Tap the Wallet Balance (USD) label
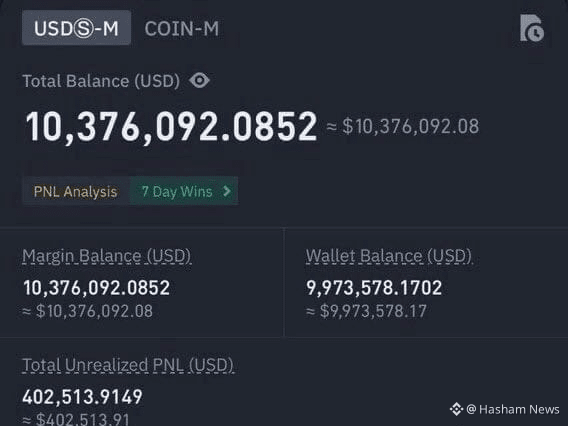The width and height of the screenshot is (568, 426). click(389, 256)
